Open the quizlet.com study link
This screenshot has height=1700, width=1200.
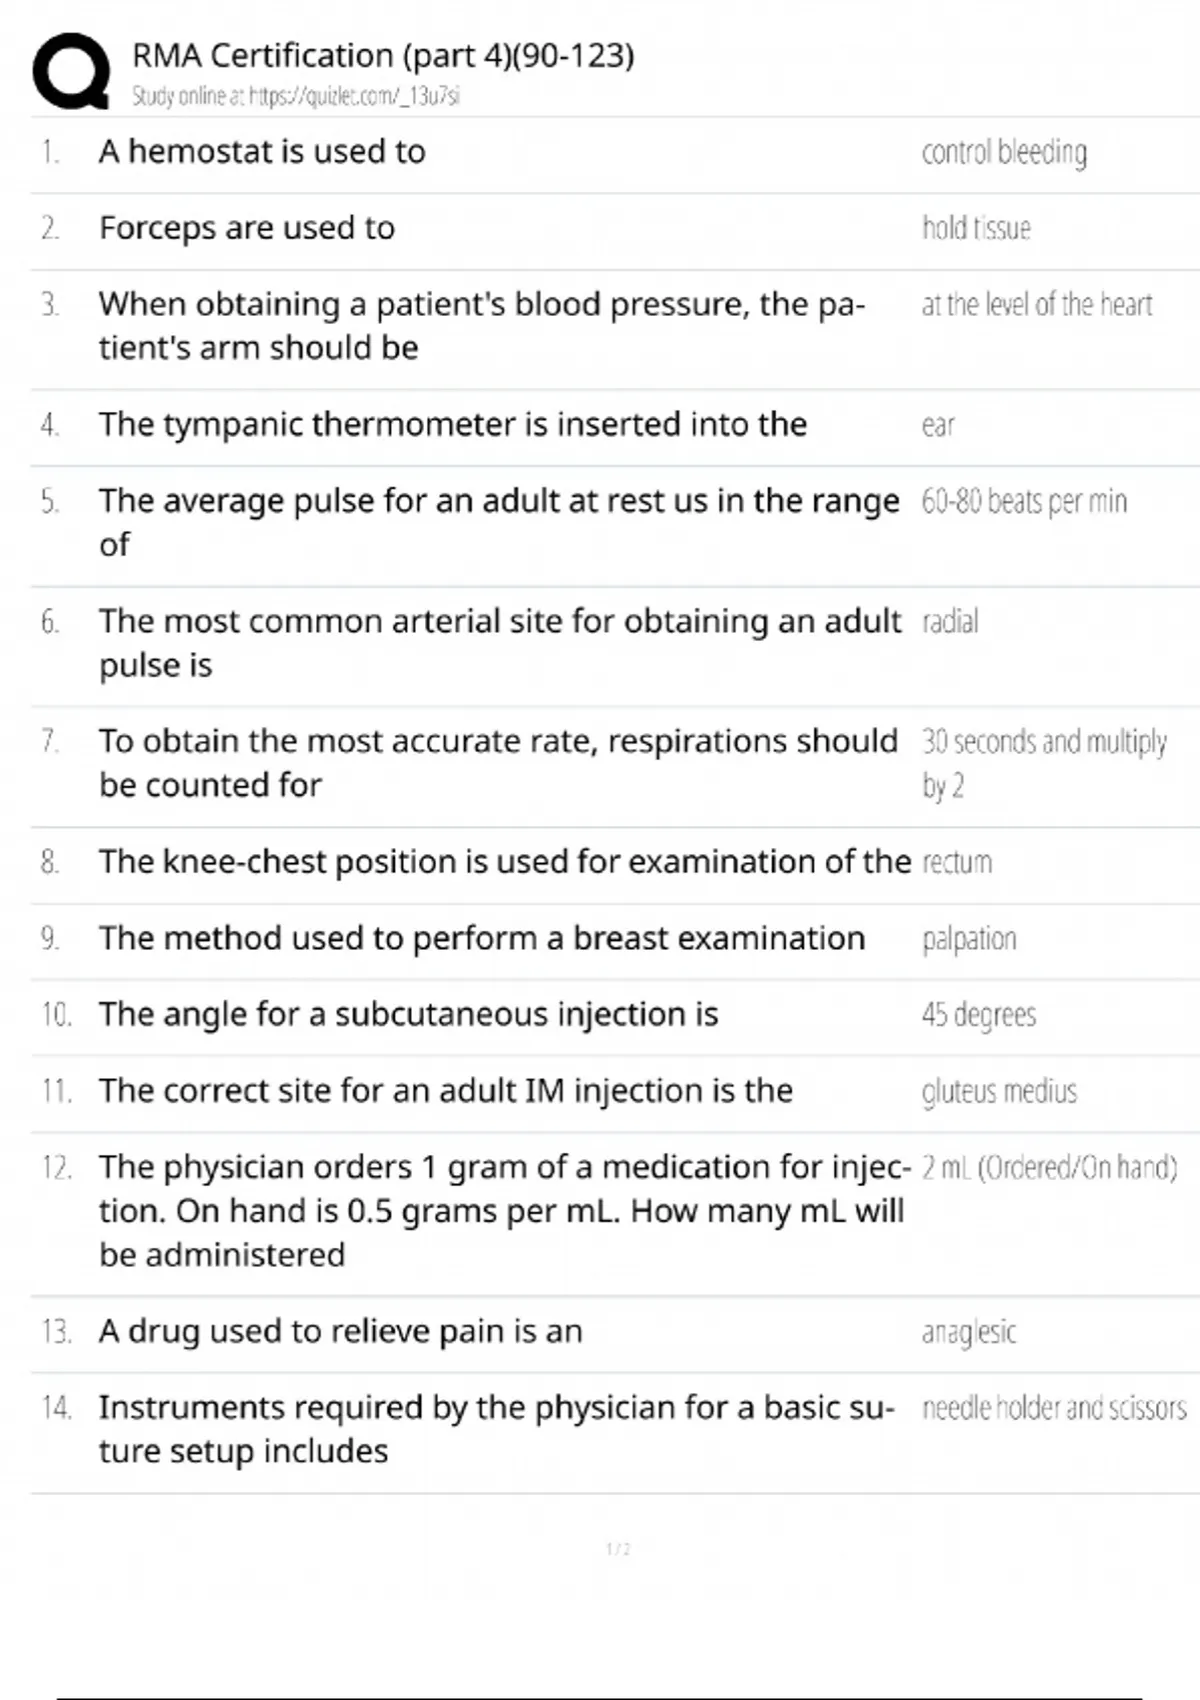(x=296, y=96)
